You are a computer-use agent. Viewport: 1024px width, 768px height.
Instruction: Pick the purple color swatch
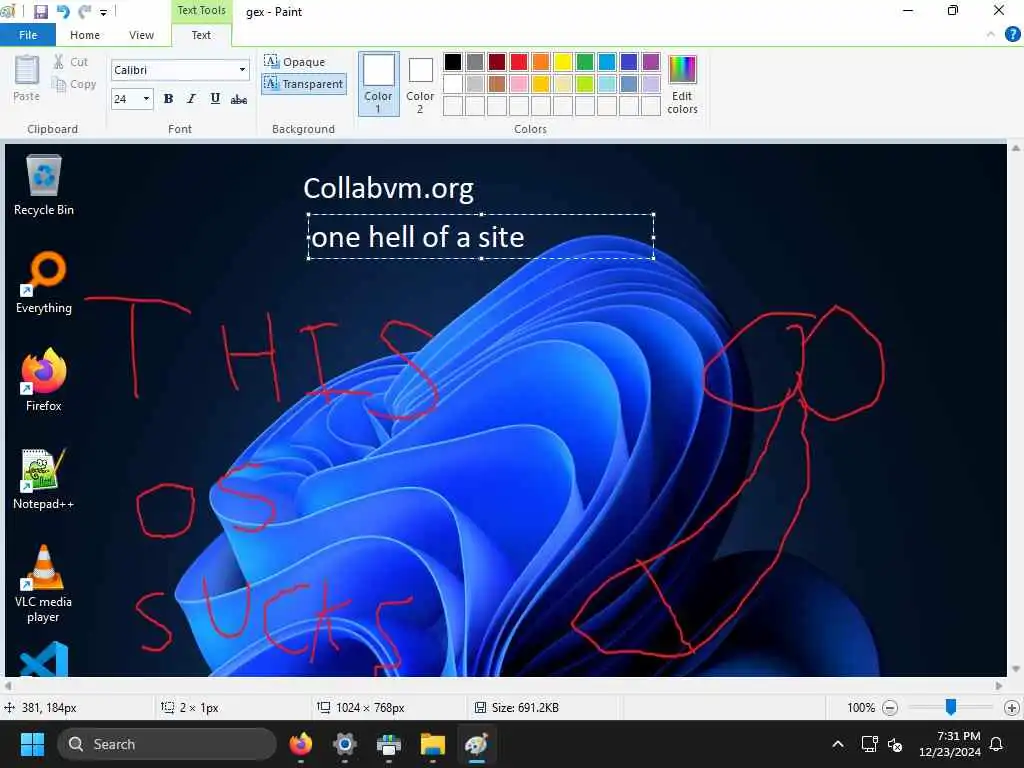coord(651,62)
